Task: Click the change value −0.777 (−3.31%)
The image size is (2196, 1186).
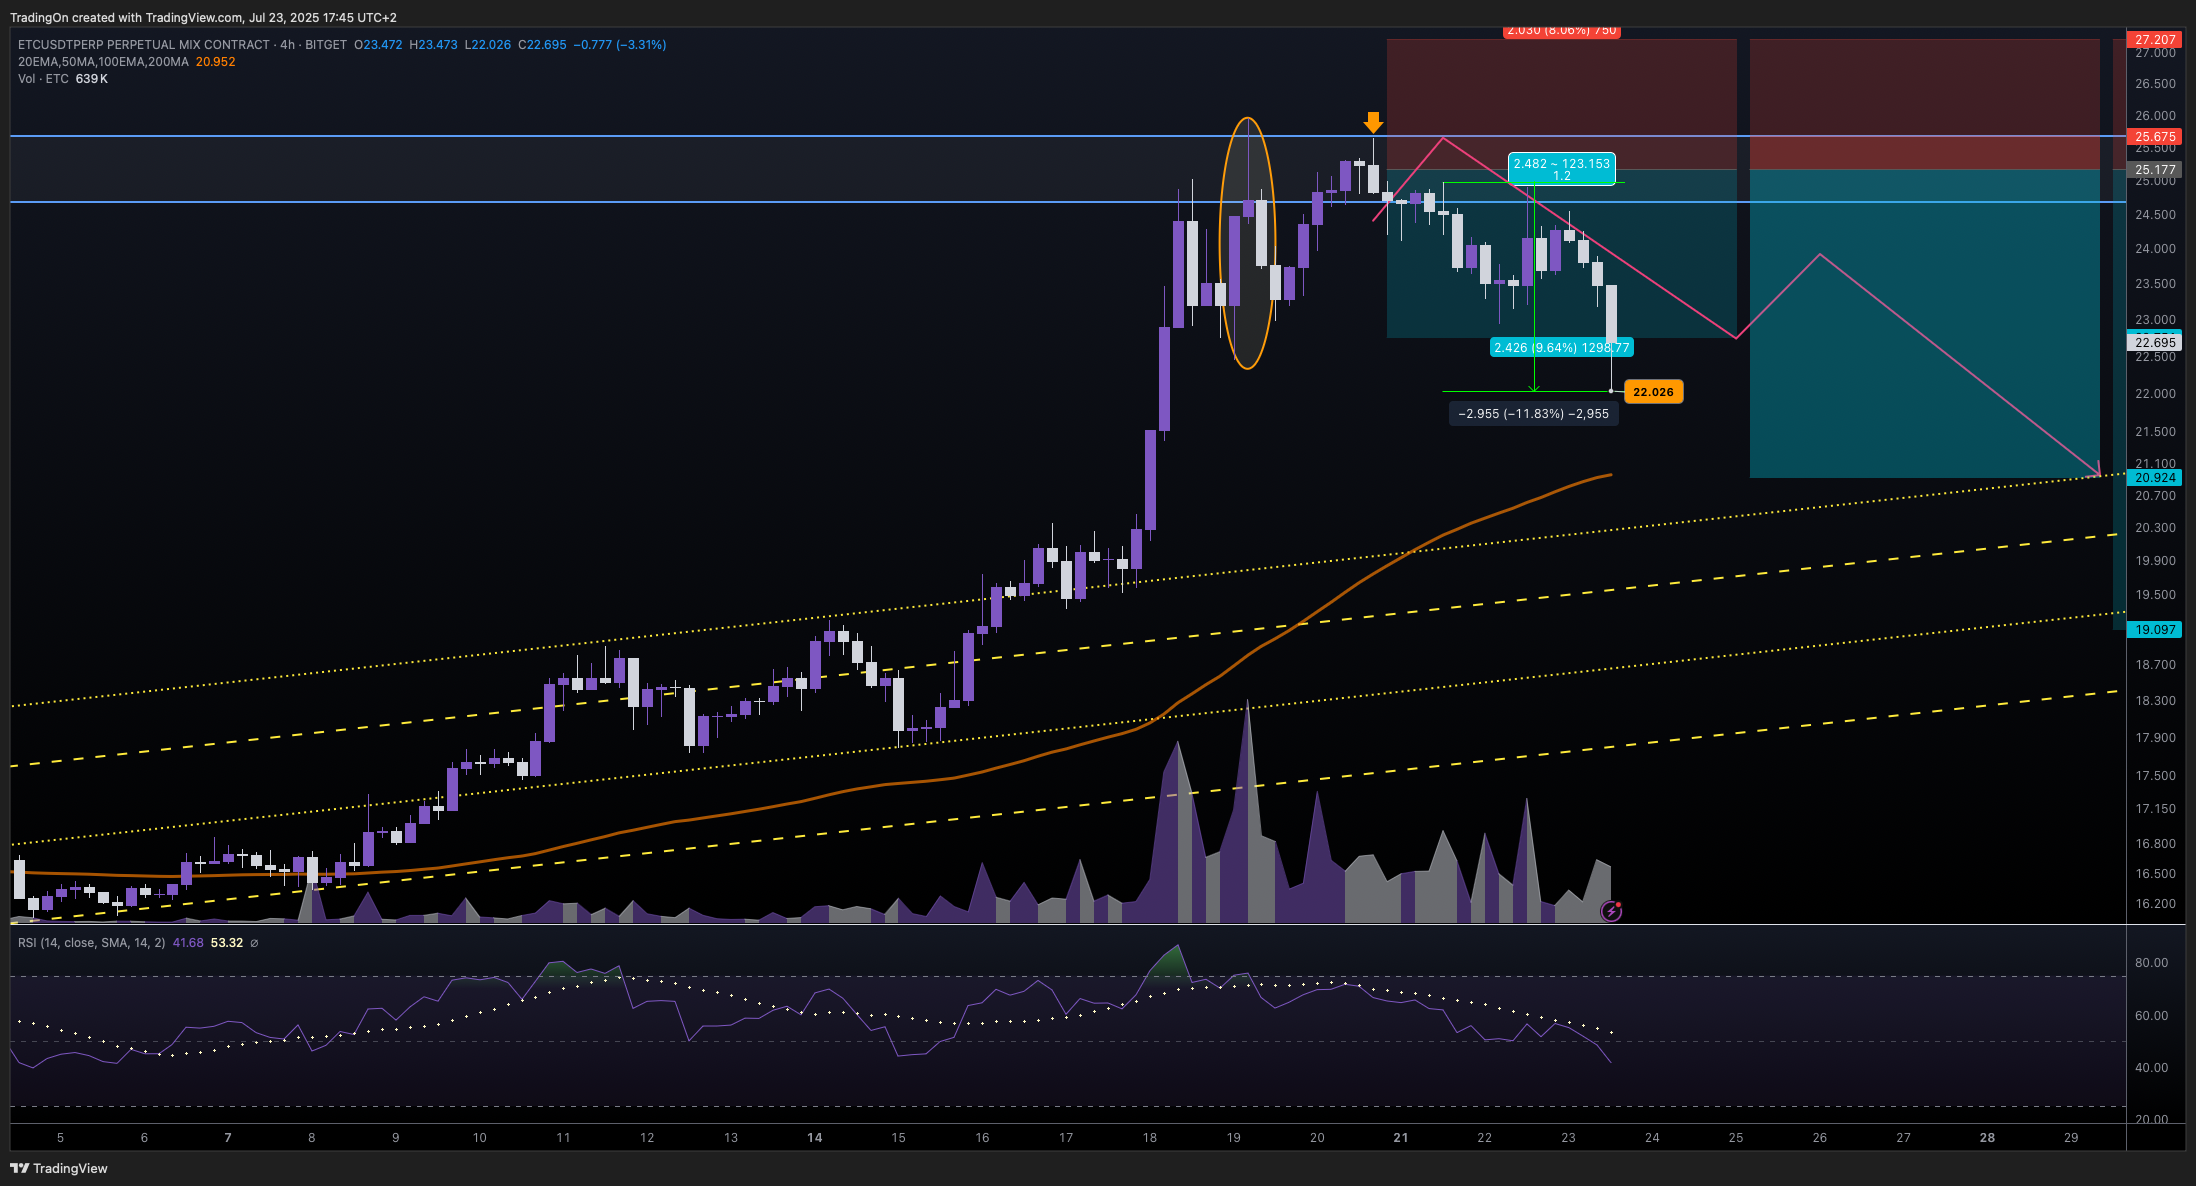Action: coord(620,45)
